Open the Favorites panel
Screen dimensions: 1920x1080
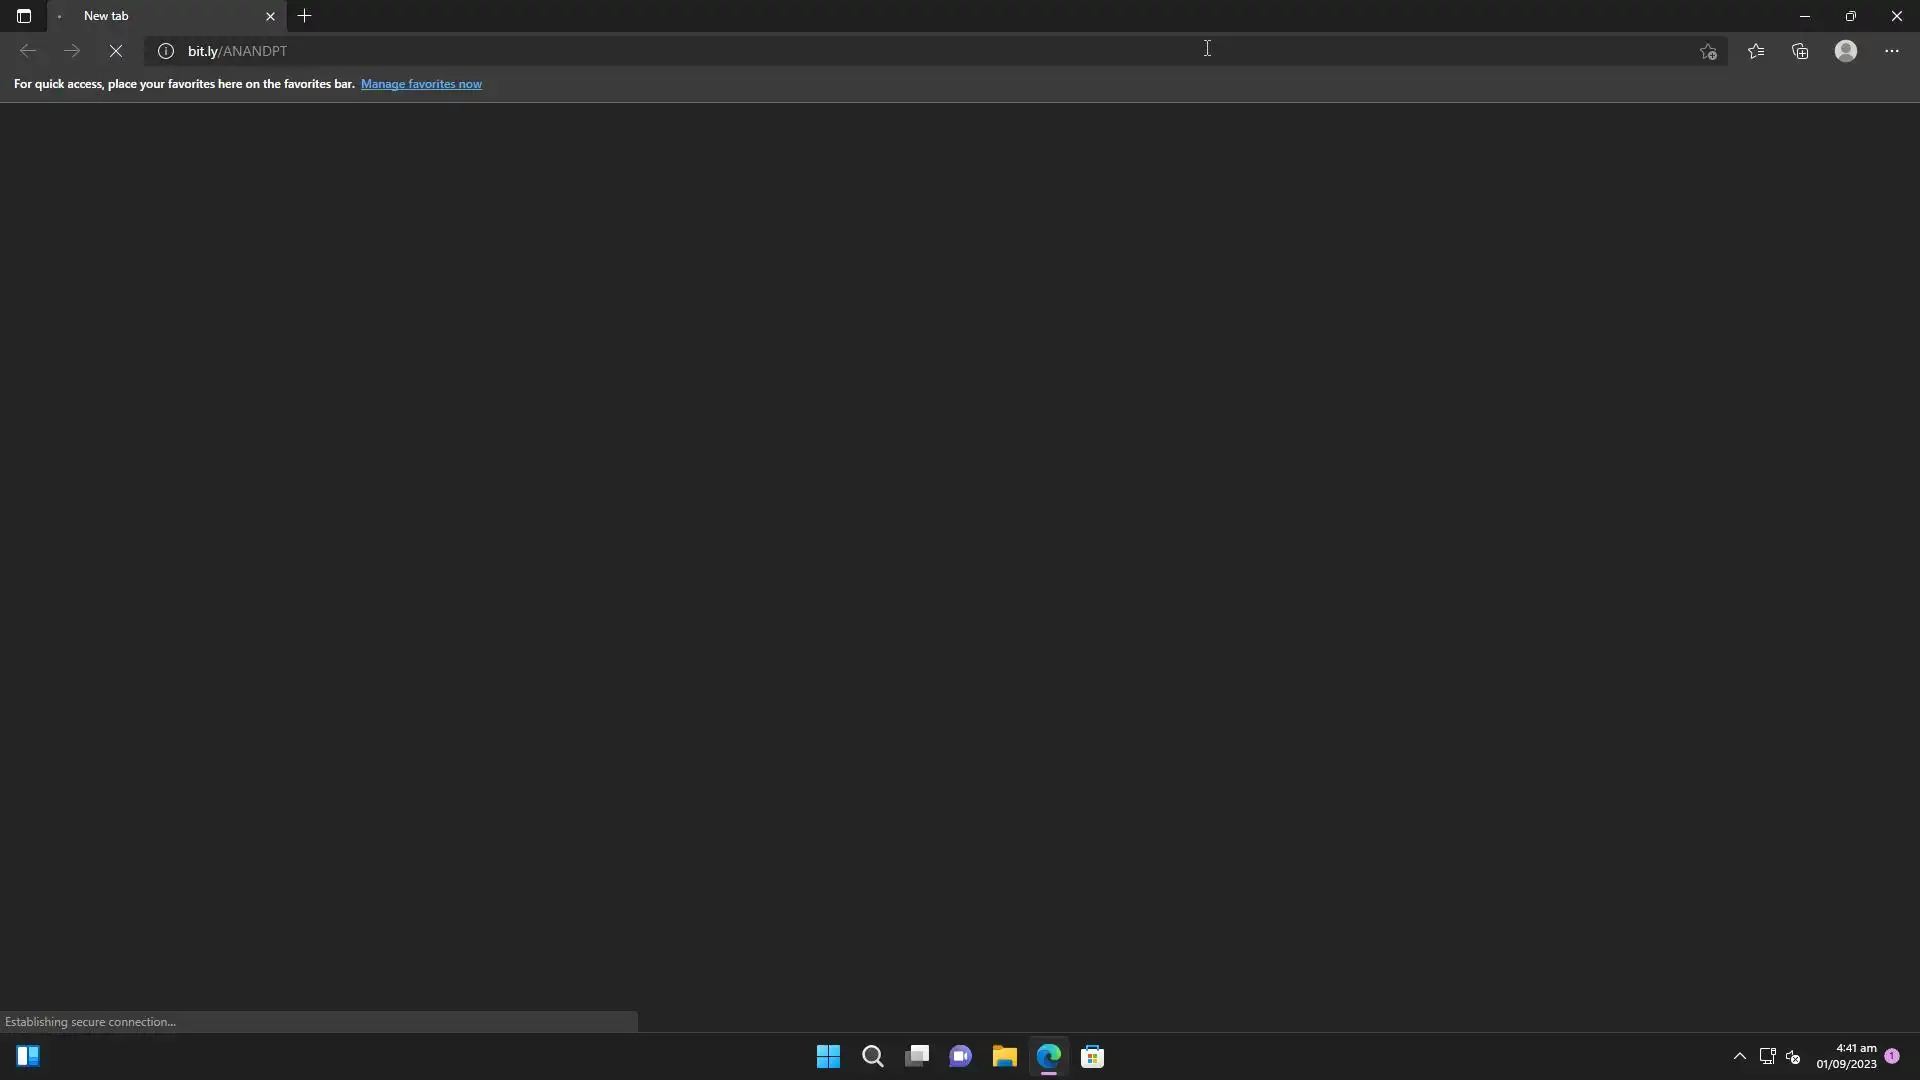pos(1756,51)
